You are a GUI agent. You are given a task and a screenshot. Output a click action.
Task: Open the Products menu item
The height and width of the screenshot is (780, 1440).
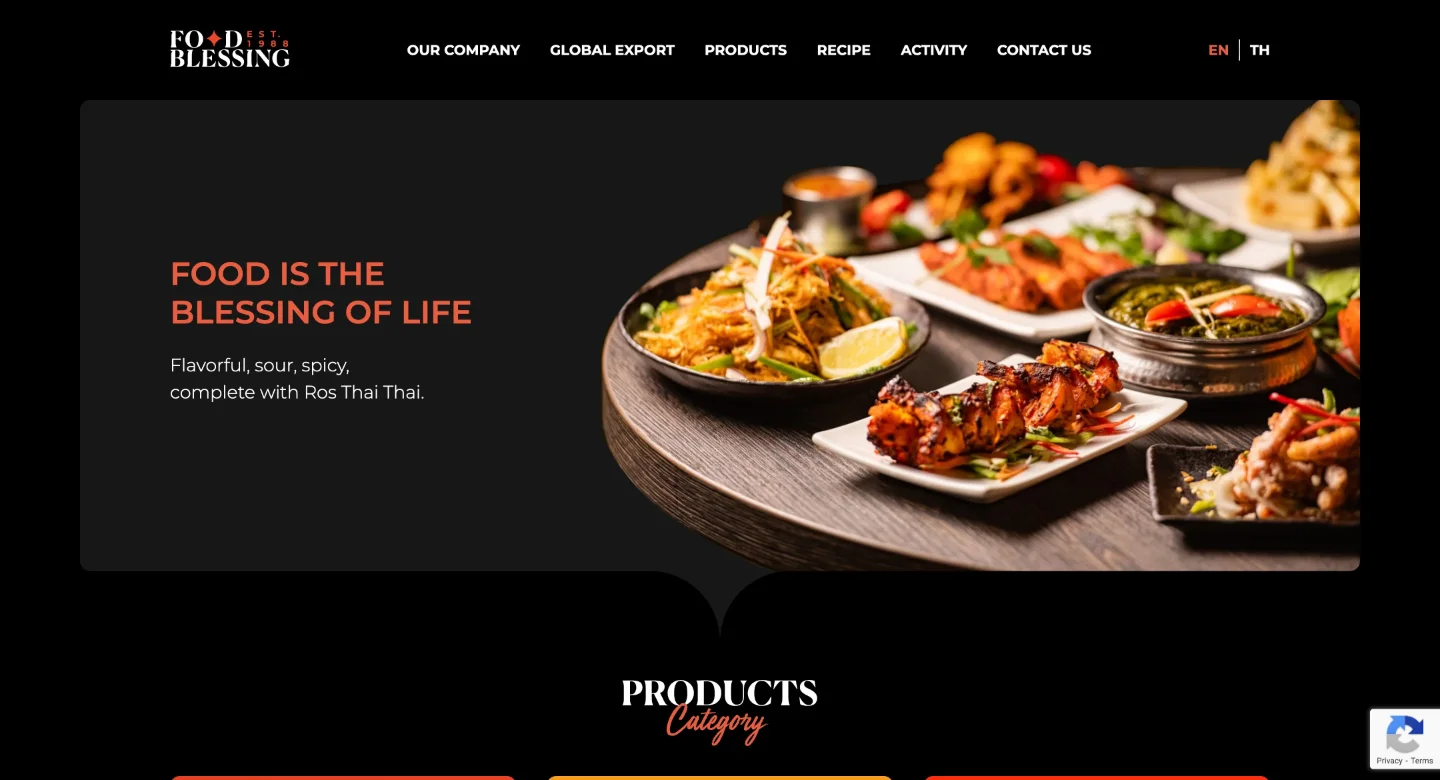coord(745,50)
